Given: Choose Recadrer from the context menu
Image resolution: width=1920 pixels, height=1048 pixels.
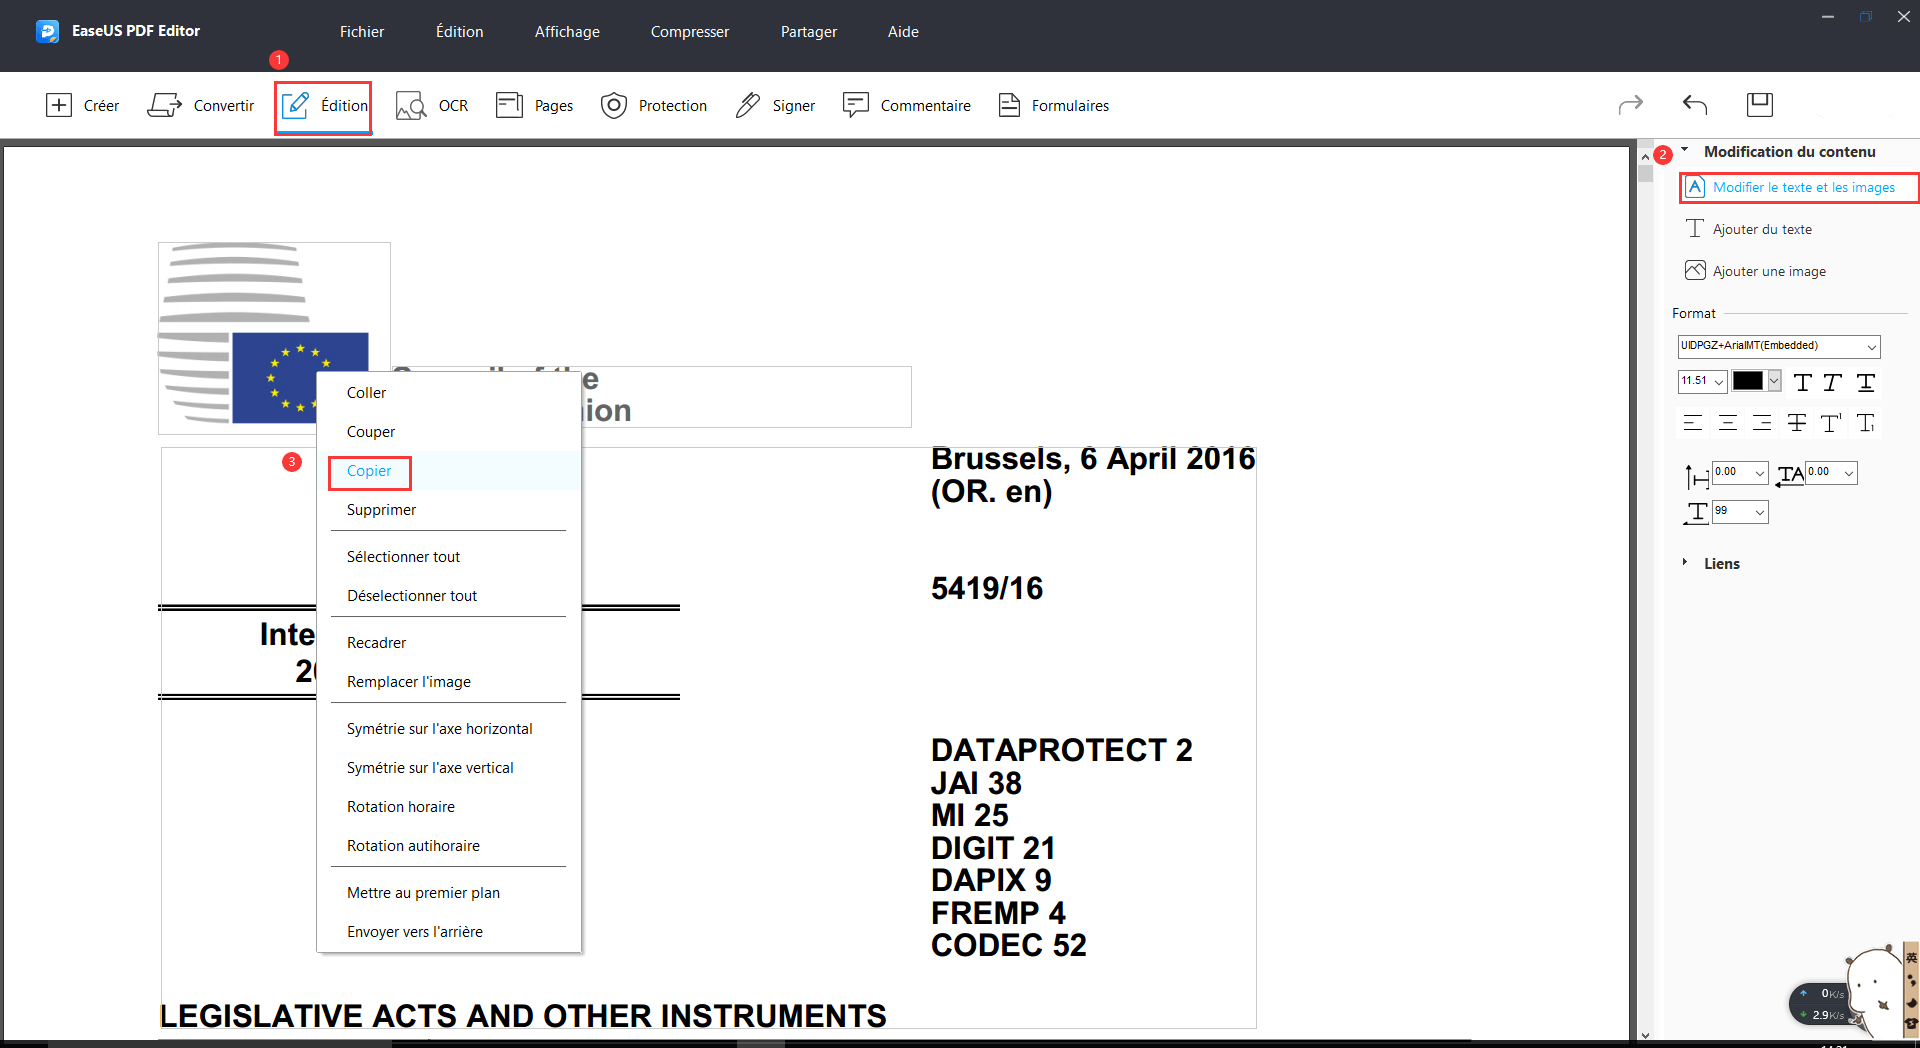Looking at the screenshot, I should click(x=449, y=643).
